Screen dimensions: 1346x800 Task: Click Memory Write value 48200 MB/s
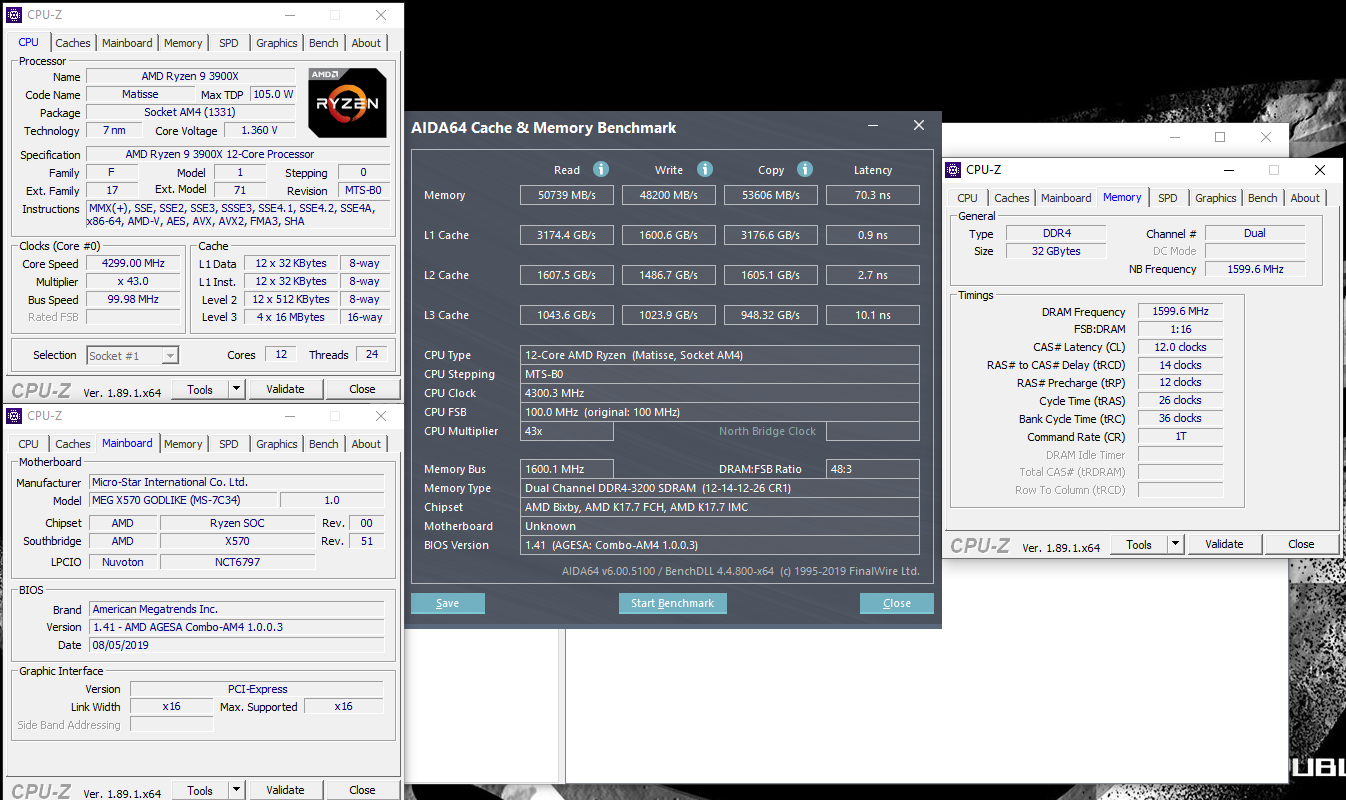[669, 195]
